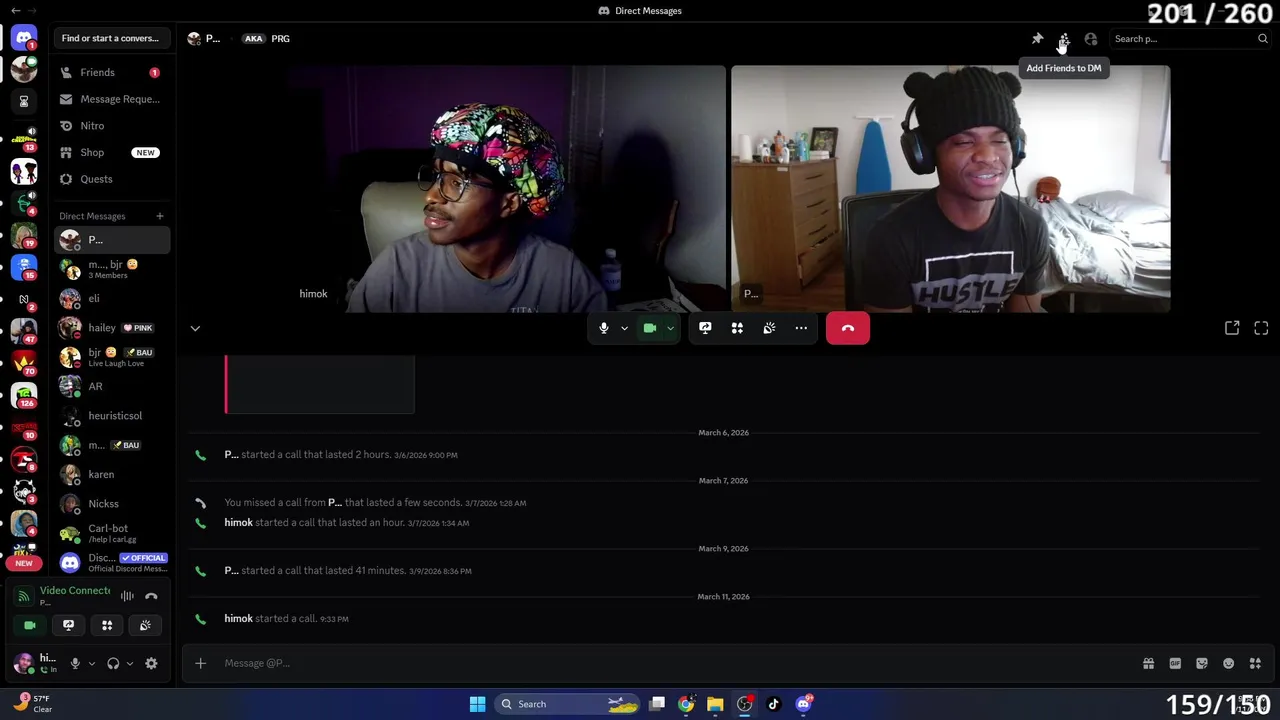This screenshot has height=720, width=1280.
Task: Open activities button in voice panel
Action: coord(107,625)
